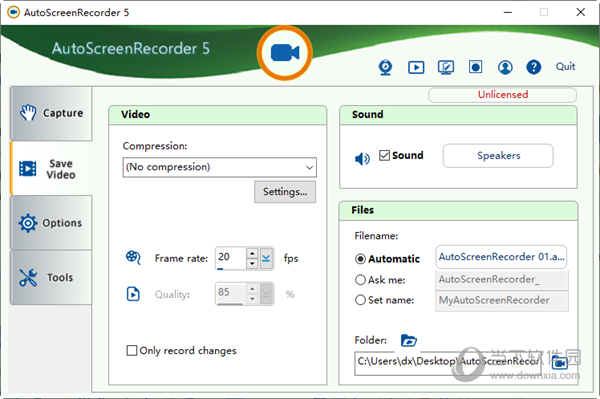This screenshot has height=399, width=600.
Task: Open the screen annotation editor icon
Action: (x=446, y=67)
